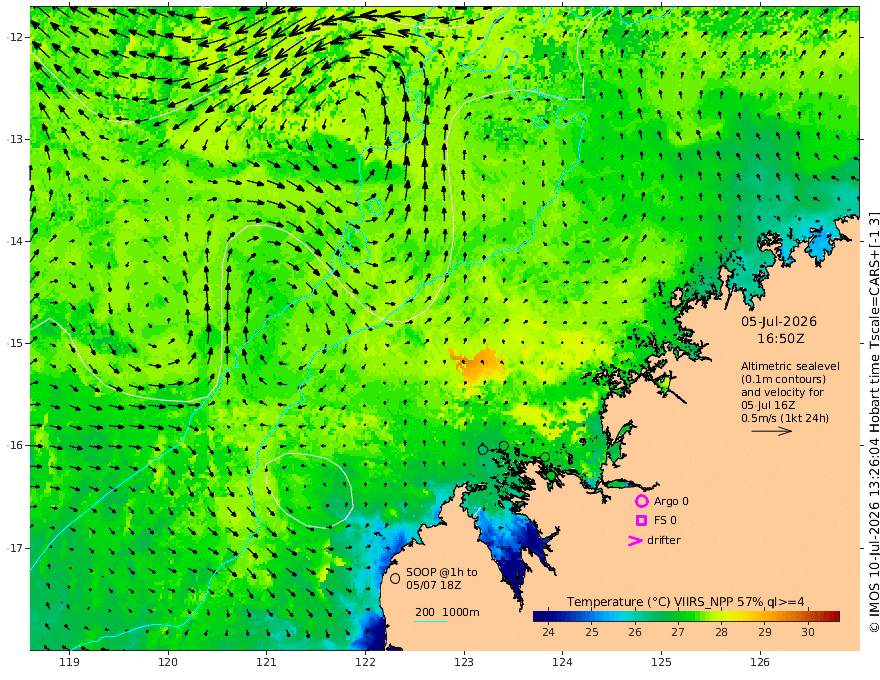Click the -17 latitude axis label

(x=15, y=548)
